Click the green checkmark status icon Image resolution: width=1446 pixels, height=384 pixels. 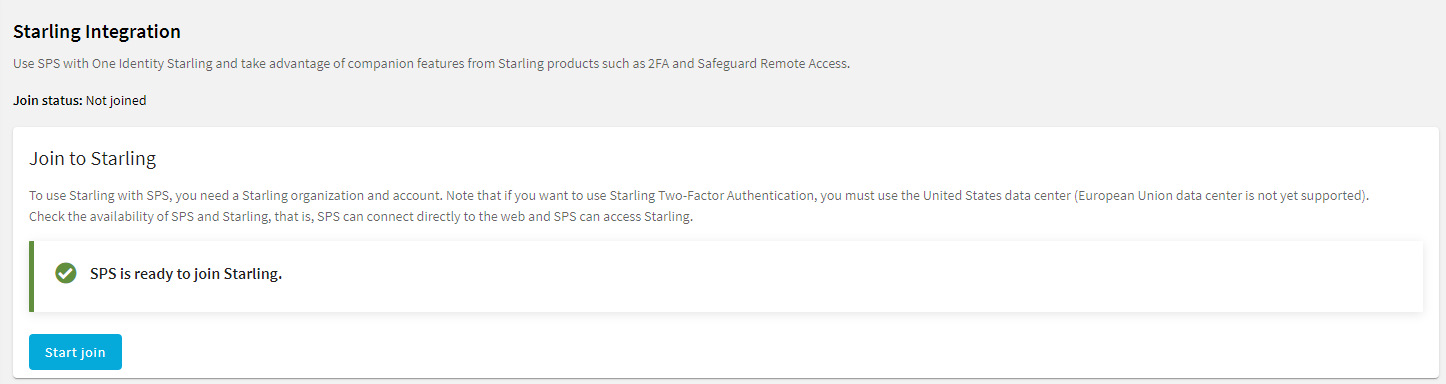[66, 274]
